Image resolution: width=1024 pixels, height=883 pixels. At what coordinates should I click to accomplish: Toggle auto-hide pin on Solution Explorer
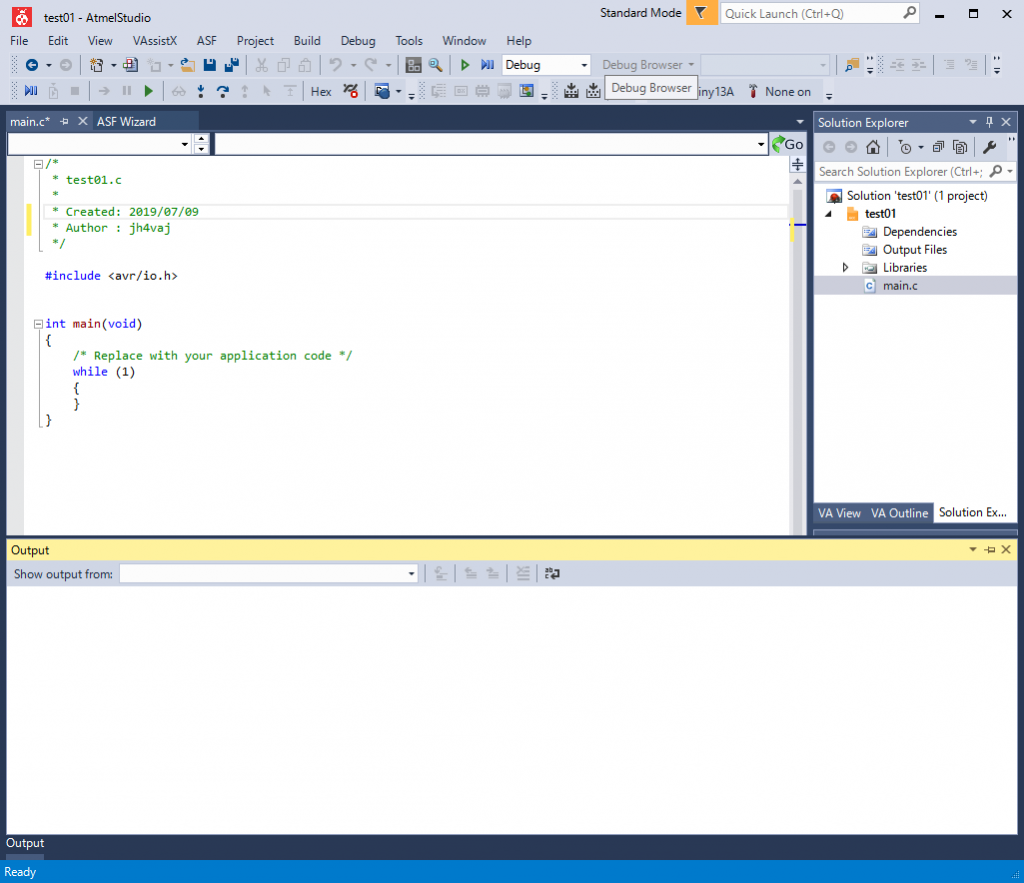(990, 122)
